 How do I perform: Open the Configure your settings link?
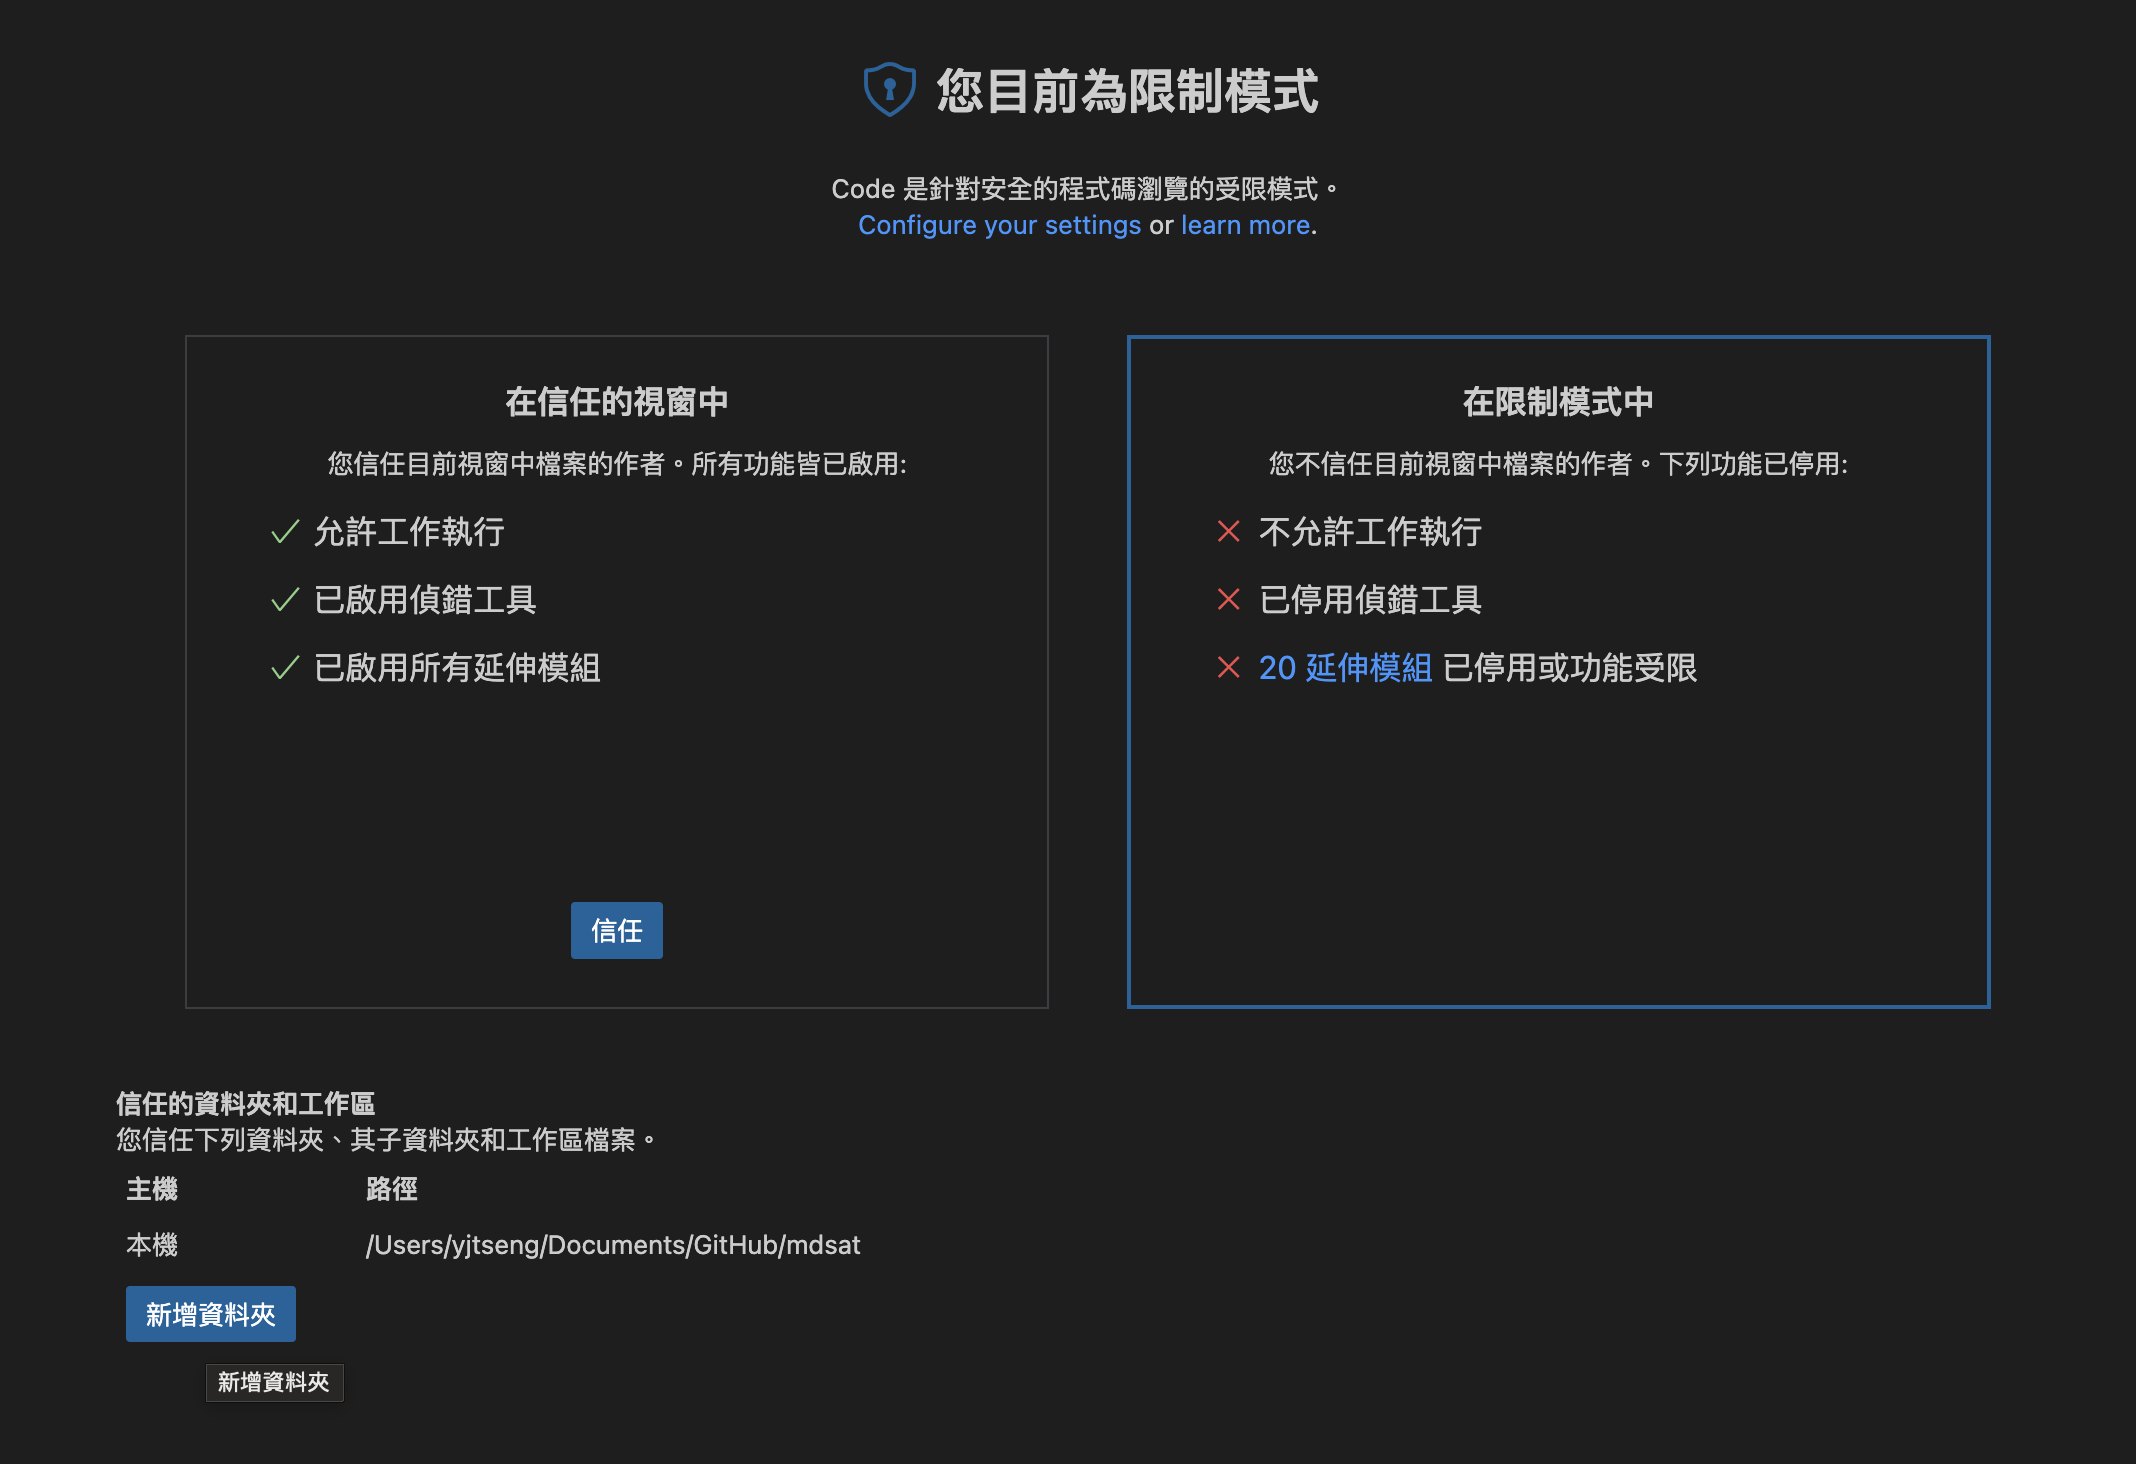999,226
